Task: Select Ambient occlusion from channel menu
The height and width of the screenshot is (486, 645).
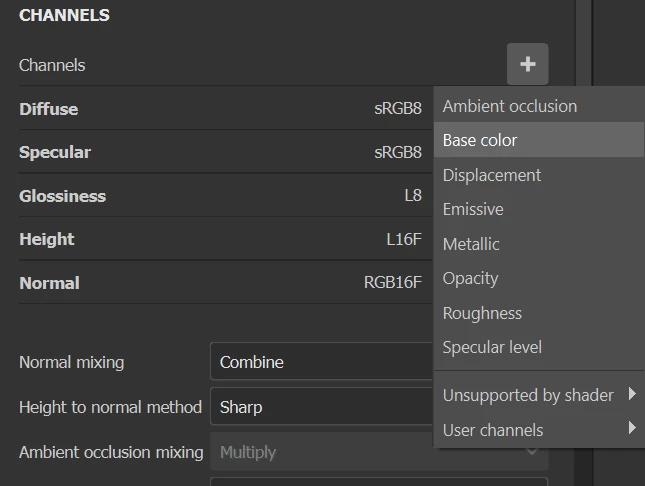Action: click(510, 106)
